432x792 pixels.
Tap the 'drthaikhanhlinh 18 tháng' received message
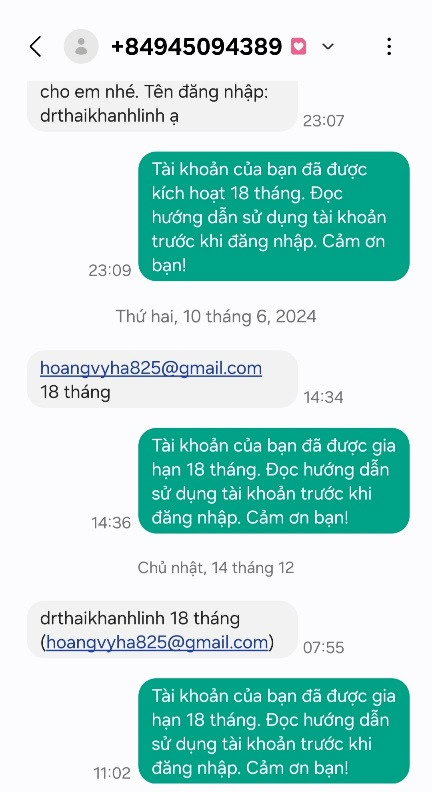pyautogui.click(x=162, y=630)
